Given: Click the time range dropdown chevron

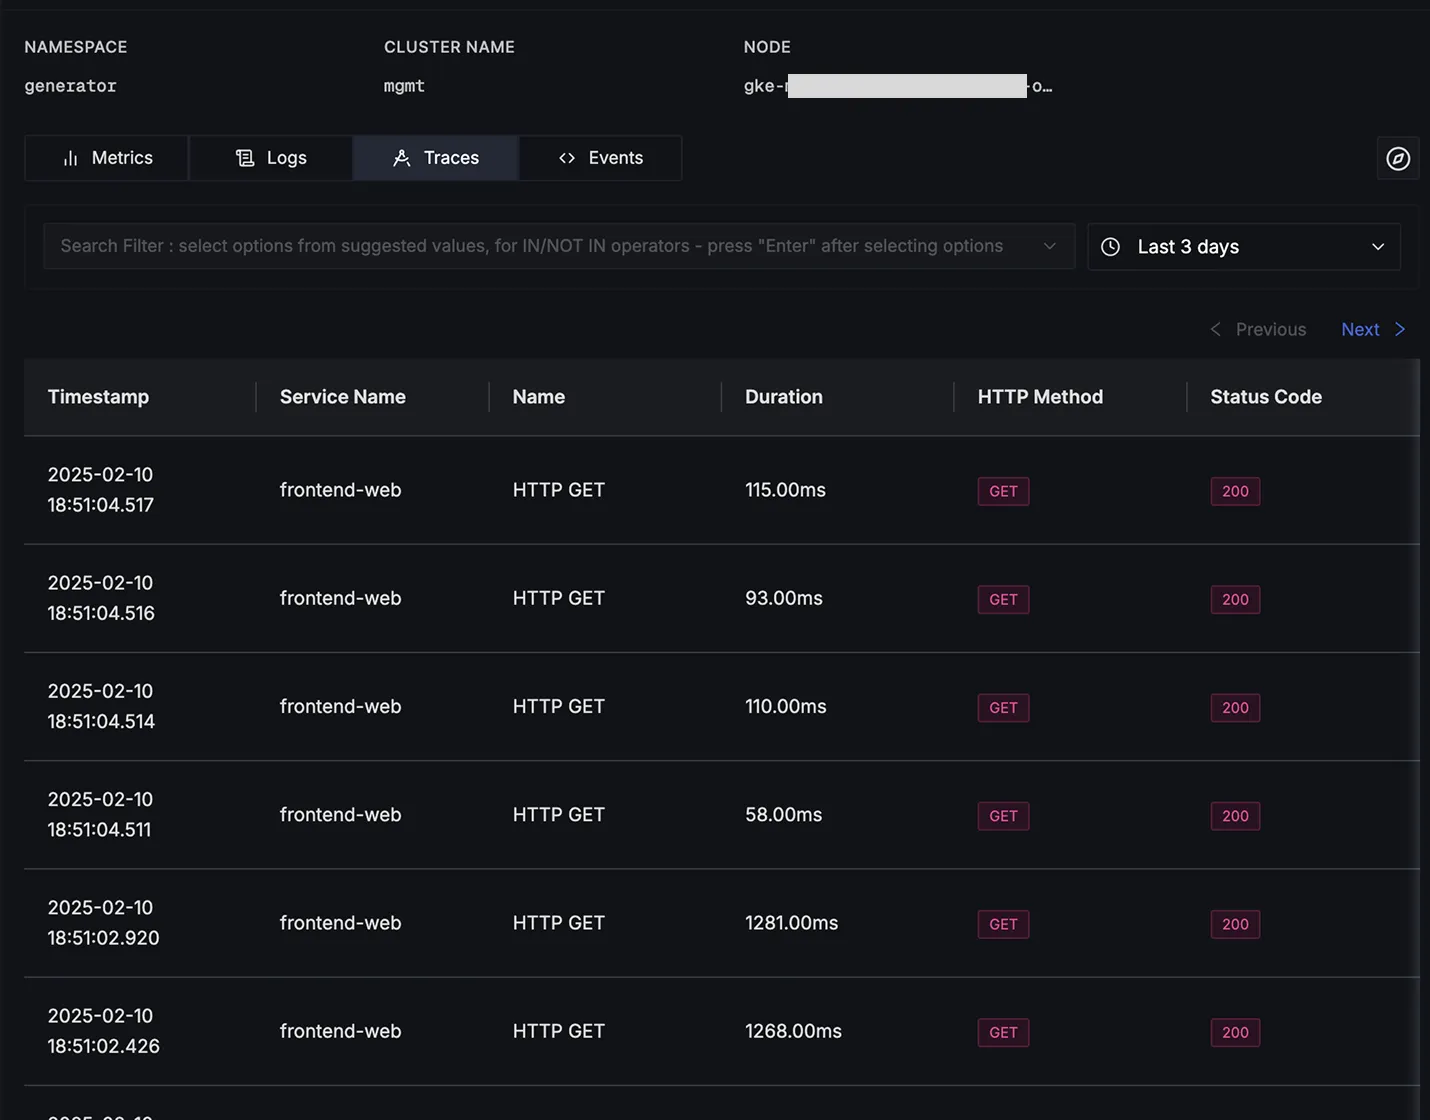Looking at the screenshot, I should point(1378,247).
